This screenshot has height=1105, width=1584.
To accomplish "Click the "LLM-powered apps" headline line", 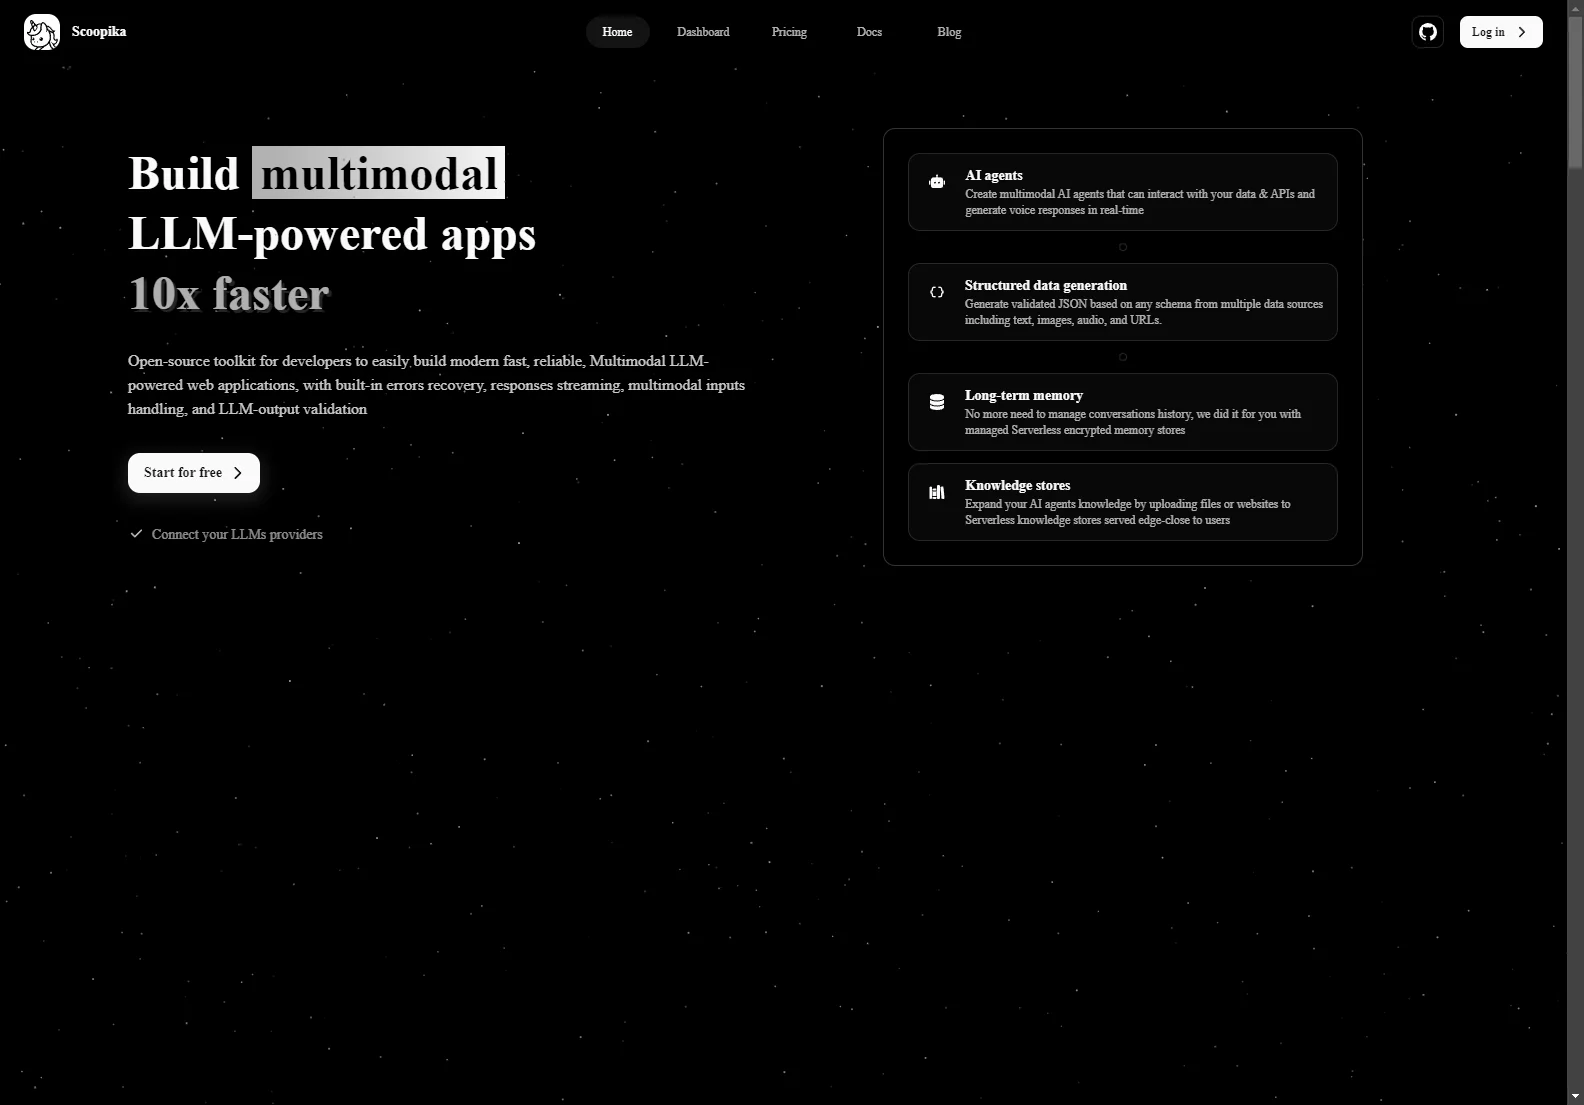I will 332,234.
